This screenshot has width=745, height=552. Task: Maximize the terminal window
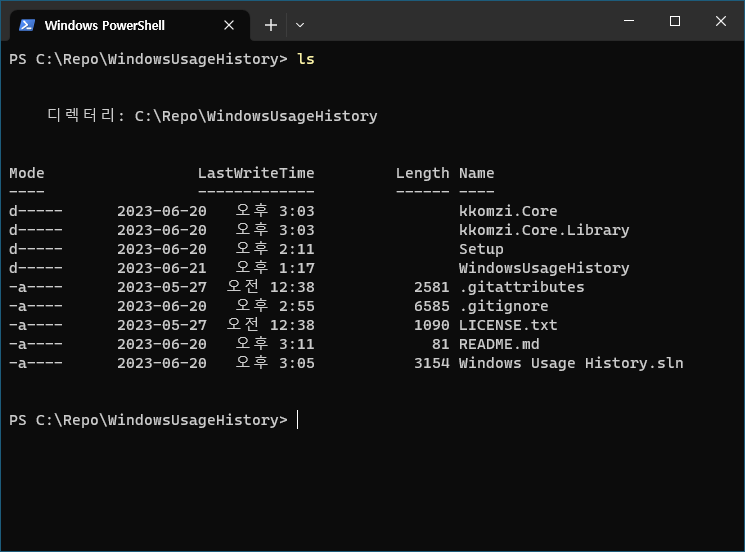[x=674, y=22]
